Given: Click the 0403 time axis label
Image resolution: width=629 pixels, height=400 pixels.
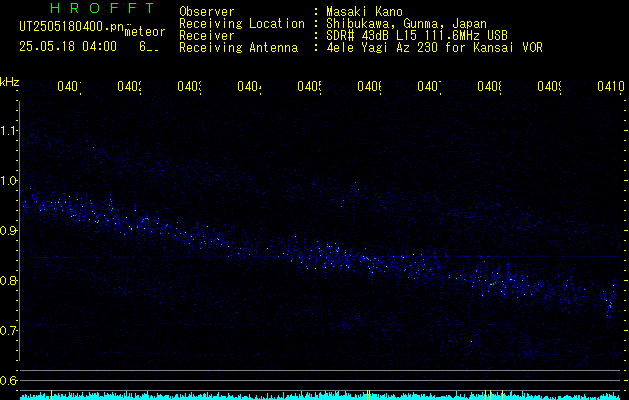Looking at the screenshot, I should pyautogui.click(x=189, y=86).
